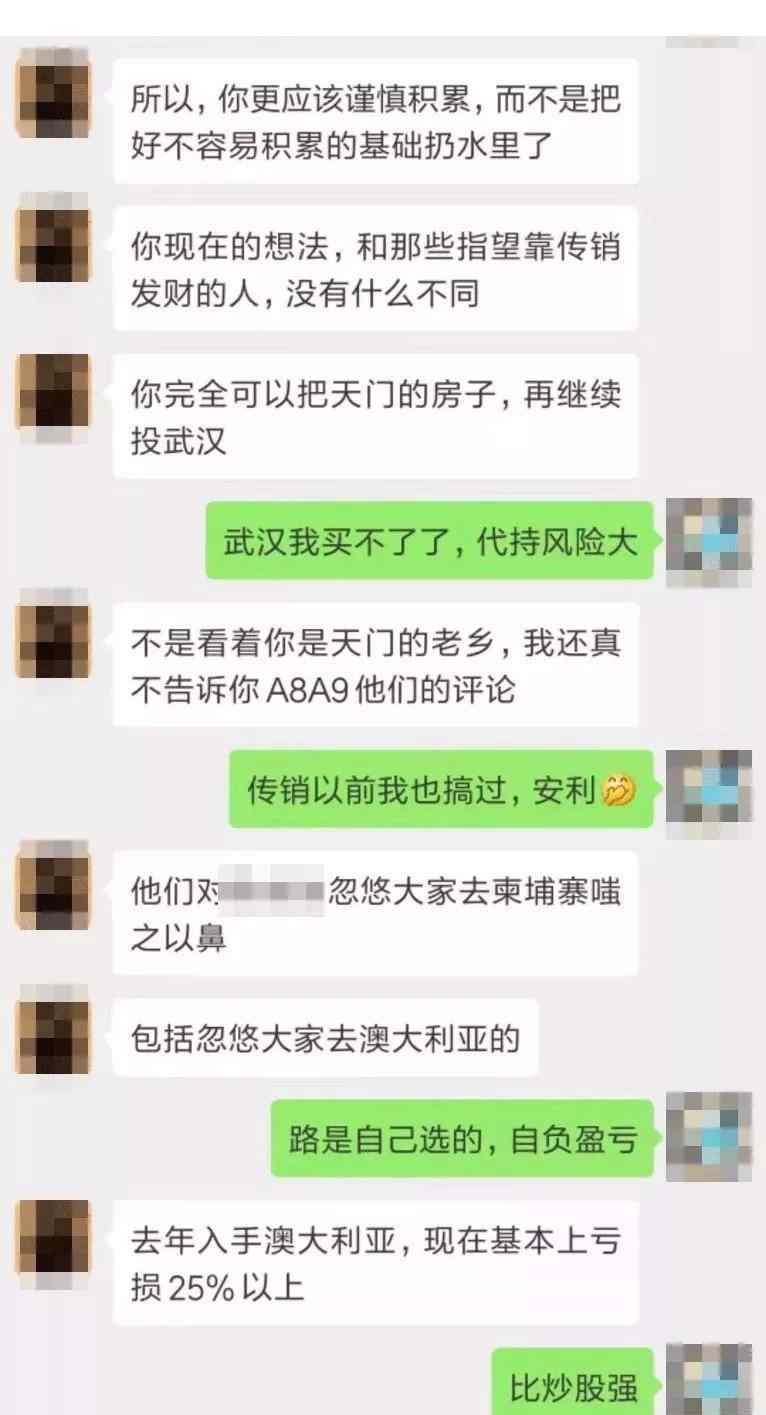The height and width of the screenshot is (1415, 766).
Task: Select the '所以，你更应该谨慎积累' message bubble
Action: [x=375, y=121]
